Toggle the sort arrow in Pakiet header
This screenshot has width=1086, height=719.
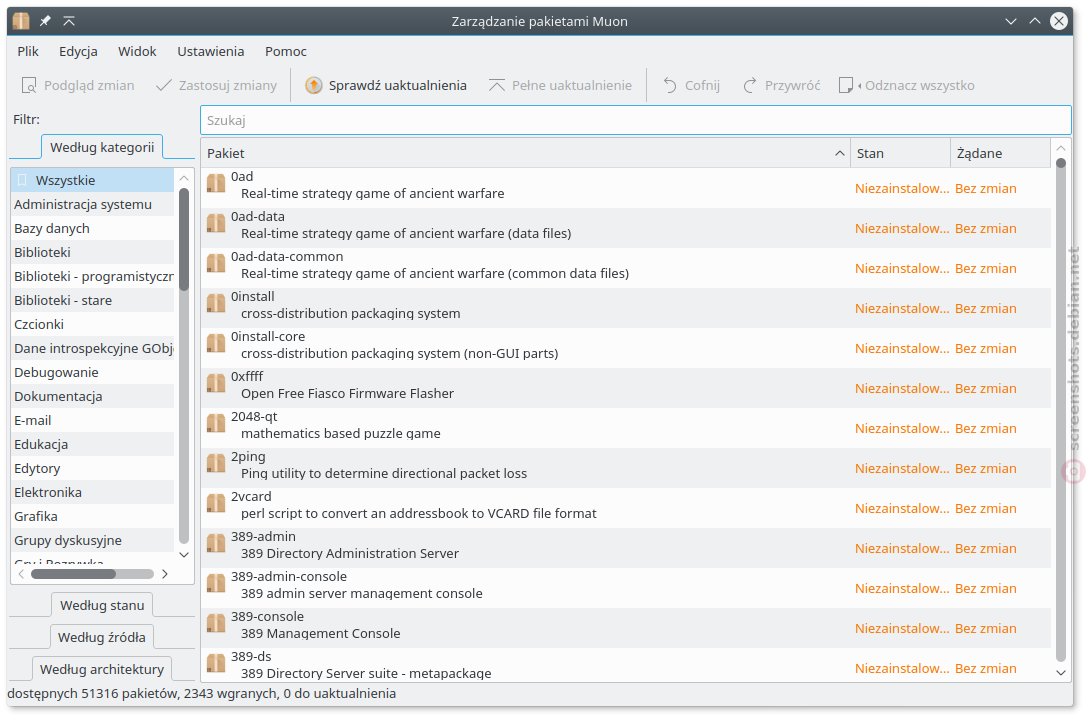[x=839, y=153]
